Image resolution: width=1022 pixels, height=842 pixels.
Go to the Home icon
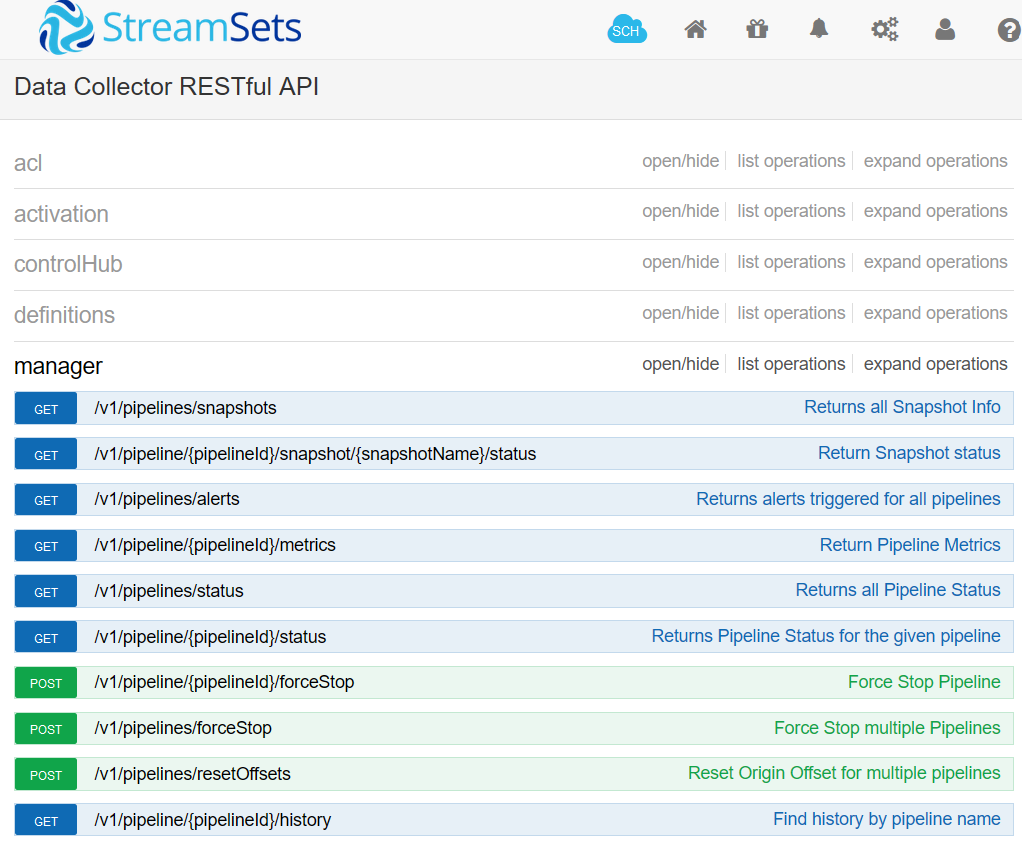coord(695,29)
